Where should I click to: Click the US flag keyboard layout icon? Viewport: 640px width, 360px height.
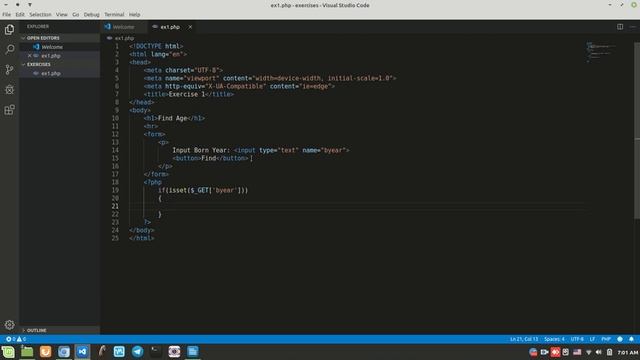577,352
